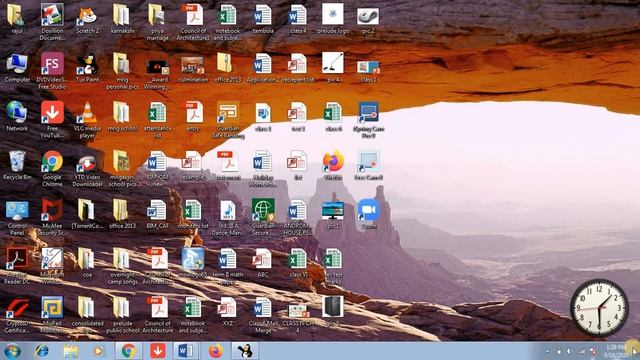Select the mrig school folder

point(122,117)
